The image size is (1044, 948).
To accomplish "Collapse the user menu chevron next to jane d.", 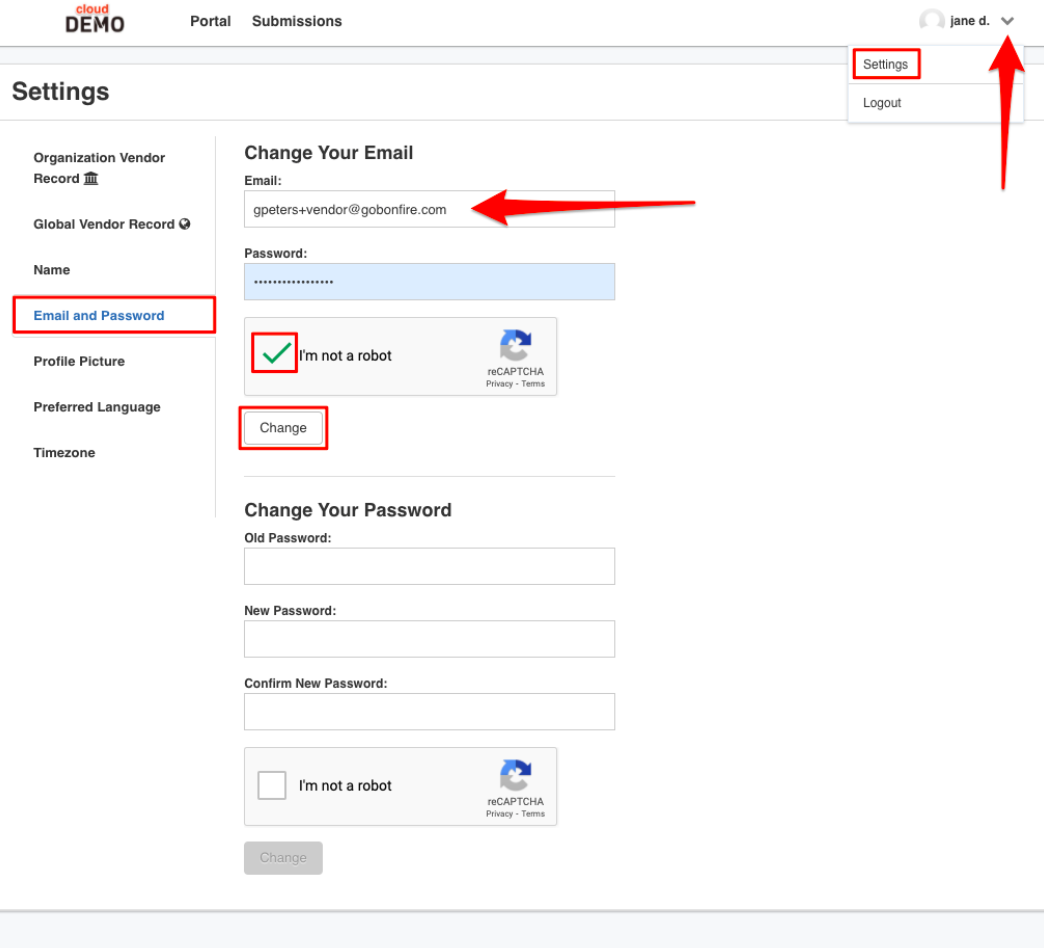I will click(1007, 21).
